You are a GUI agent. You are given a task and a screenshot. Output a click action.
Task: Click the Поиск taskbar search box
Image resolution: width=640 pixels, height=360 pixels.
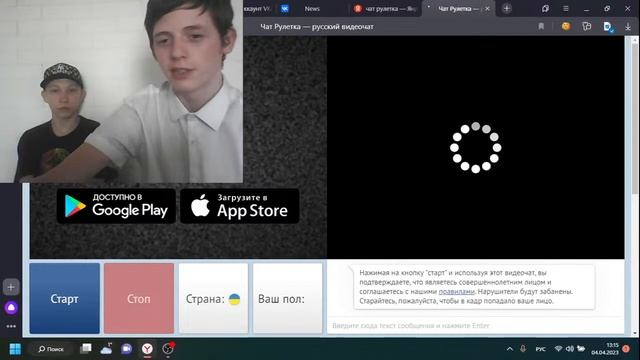click(x=51, y=349)
